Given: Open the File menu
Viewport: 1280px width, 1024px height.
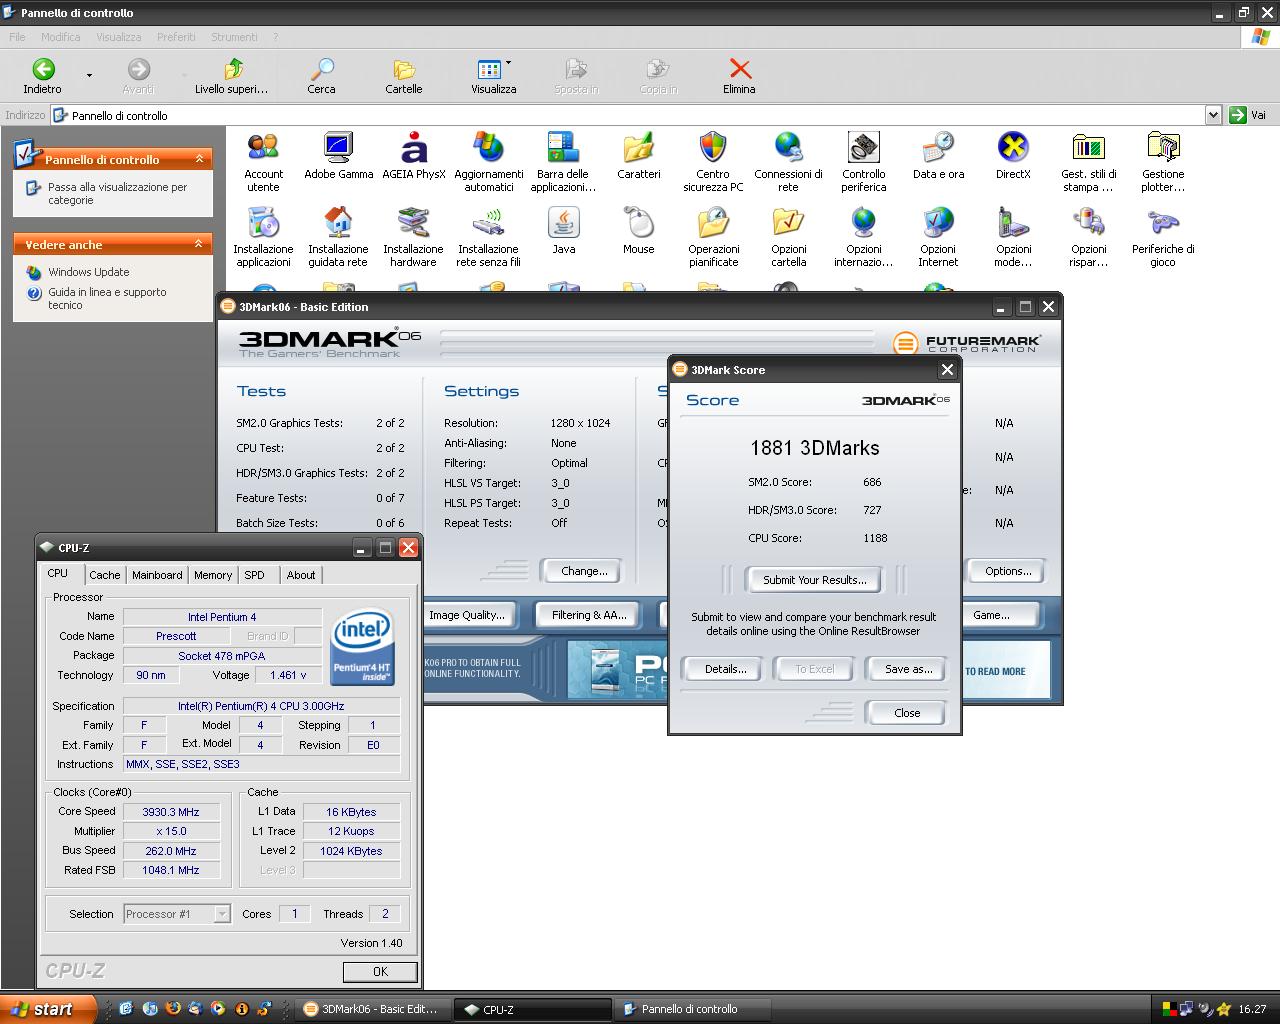Looking at the screenshot, I should coord(17,37).
